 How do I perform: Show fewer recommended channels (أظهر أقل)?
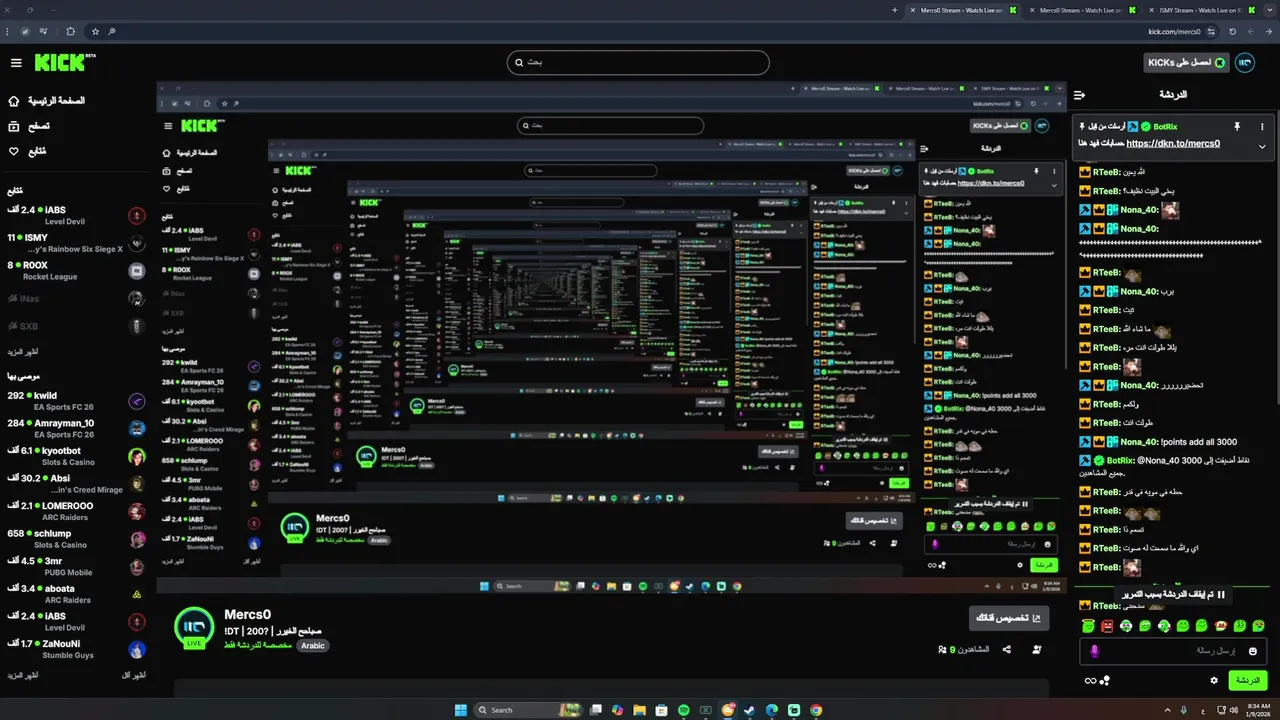(134, 675)
